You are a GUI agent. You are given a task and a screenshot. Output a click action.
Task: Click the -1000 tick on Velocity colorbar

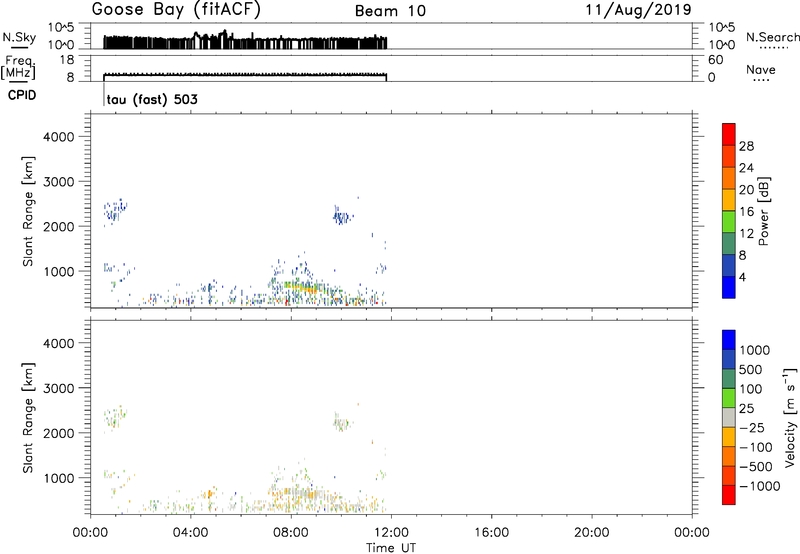pos(759,486)
